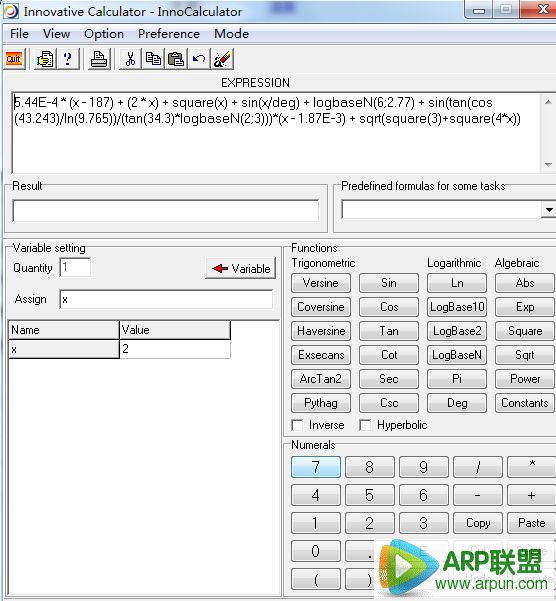The height and width of the screenshot is (601, 556).
Task: Enable the Hyperbolic checkbox
Action: pyautogui.click(x=365, y=425)
